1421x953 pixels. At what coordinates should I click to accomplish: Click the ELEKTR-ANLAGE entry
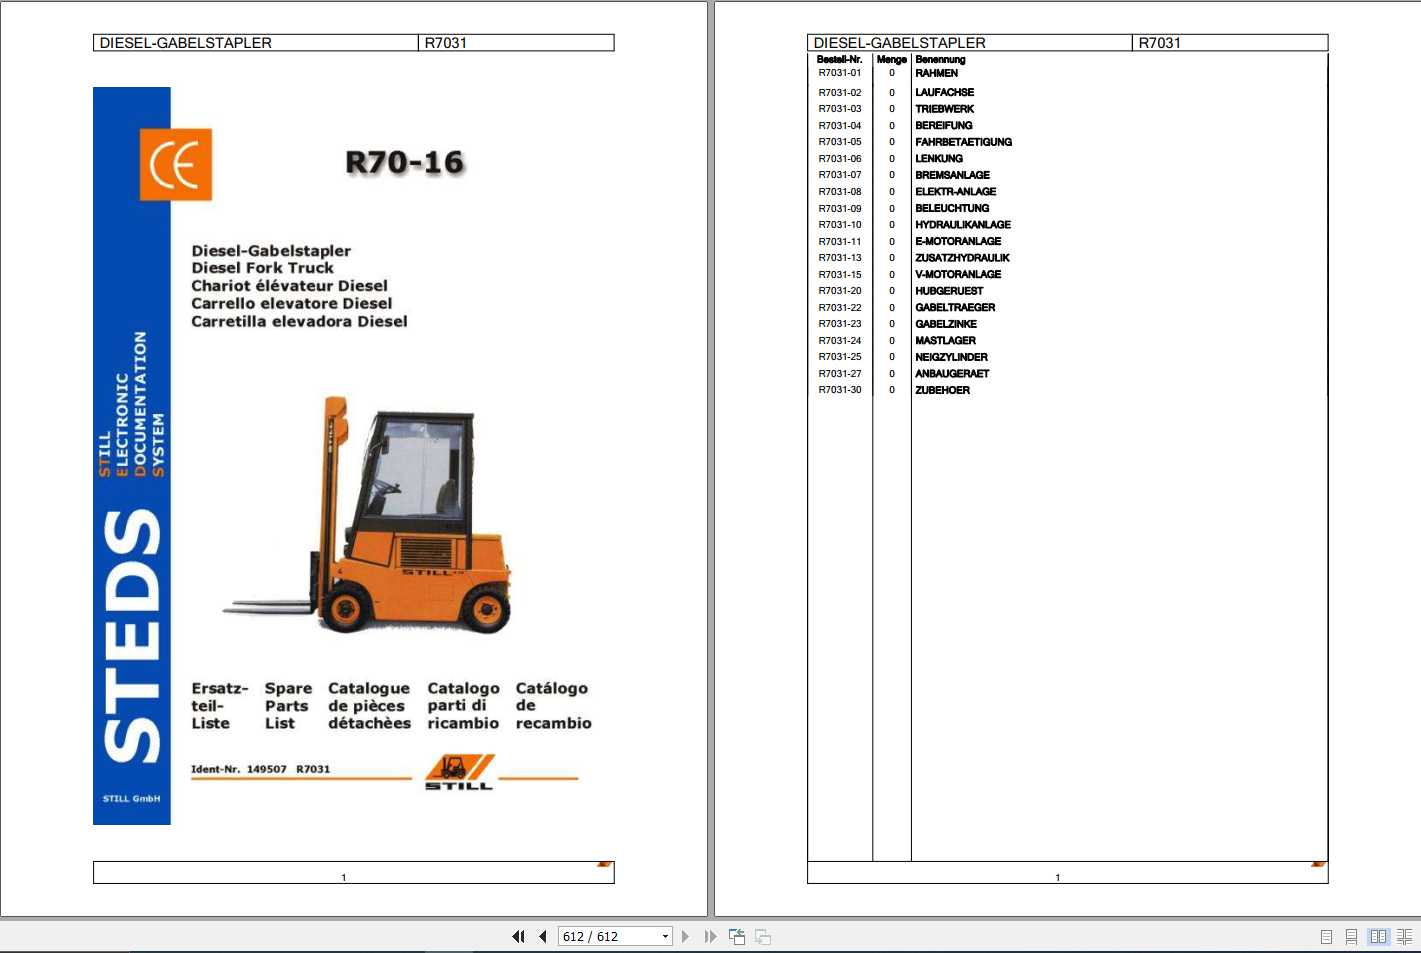(955, 192)
